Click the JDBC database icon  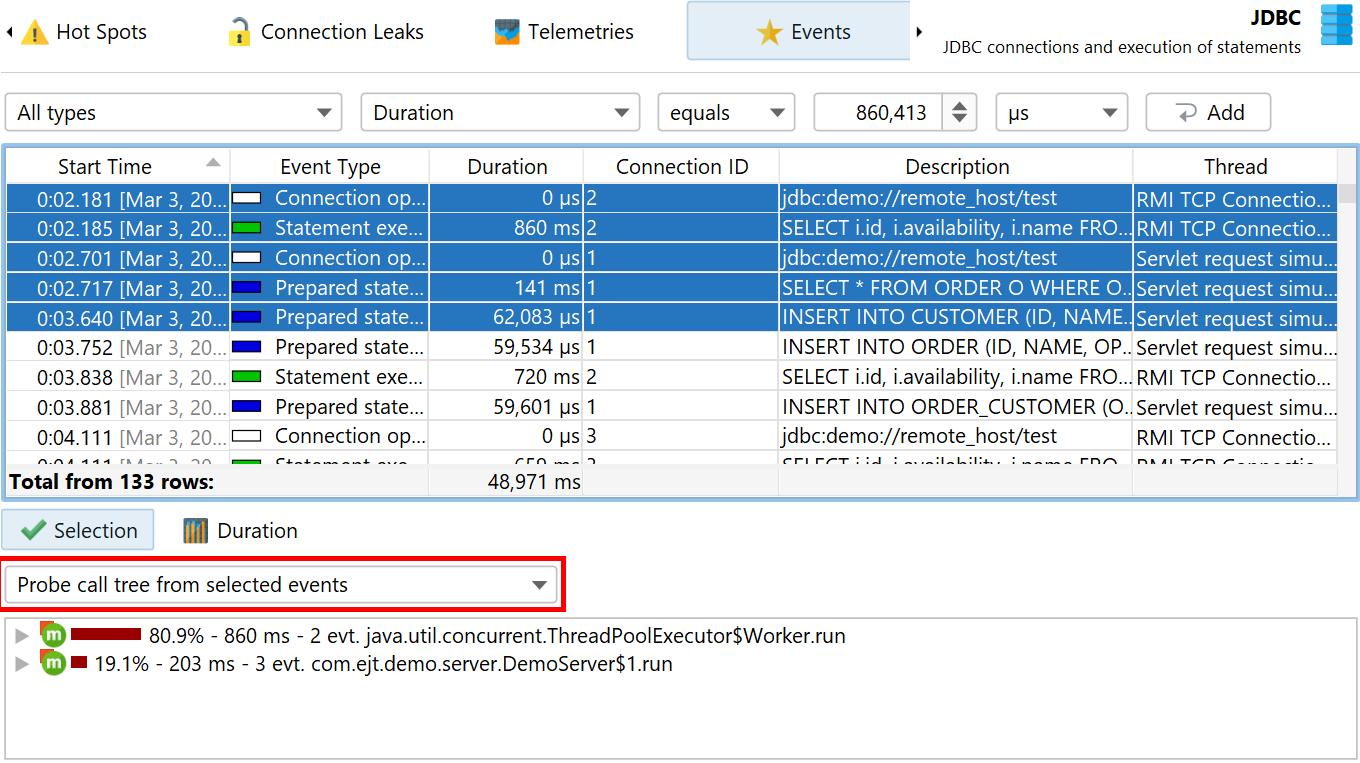pyautogui.click(x=1336, y=25)
